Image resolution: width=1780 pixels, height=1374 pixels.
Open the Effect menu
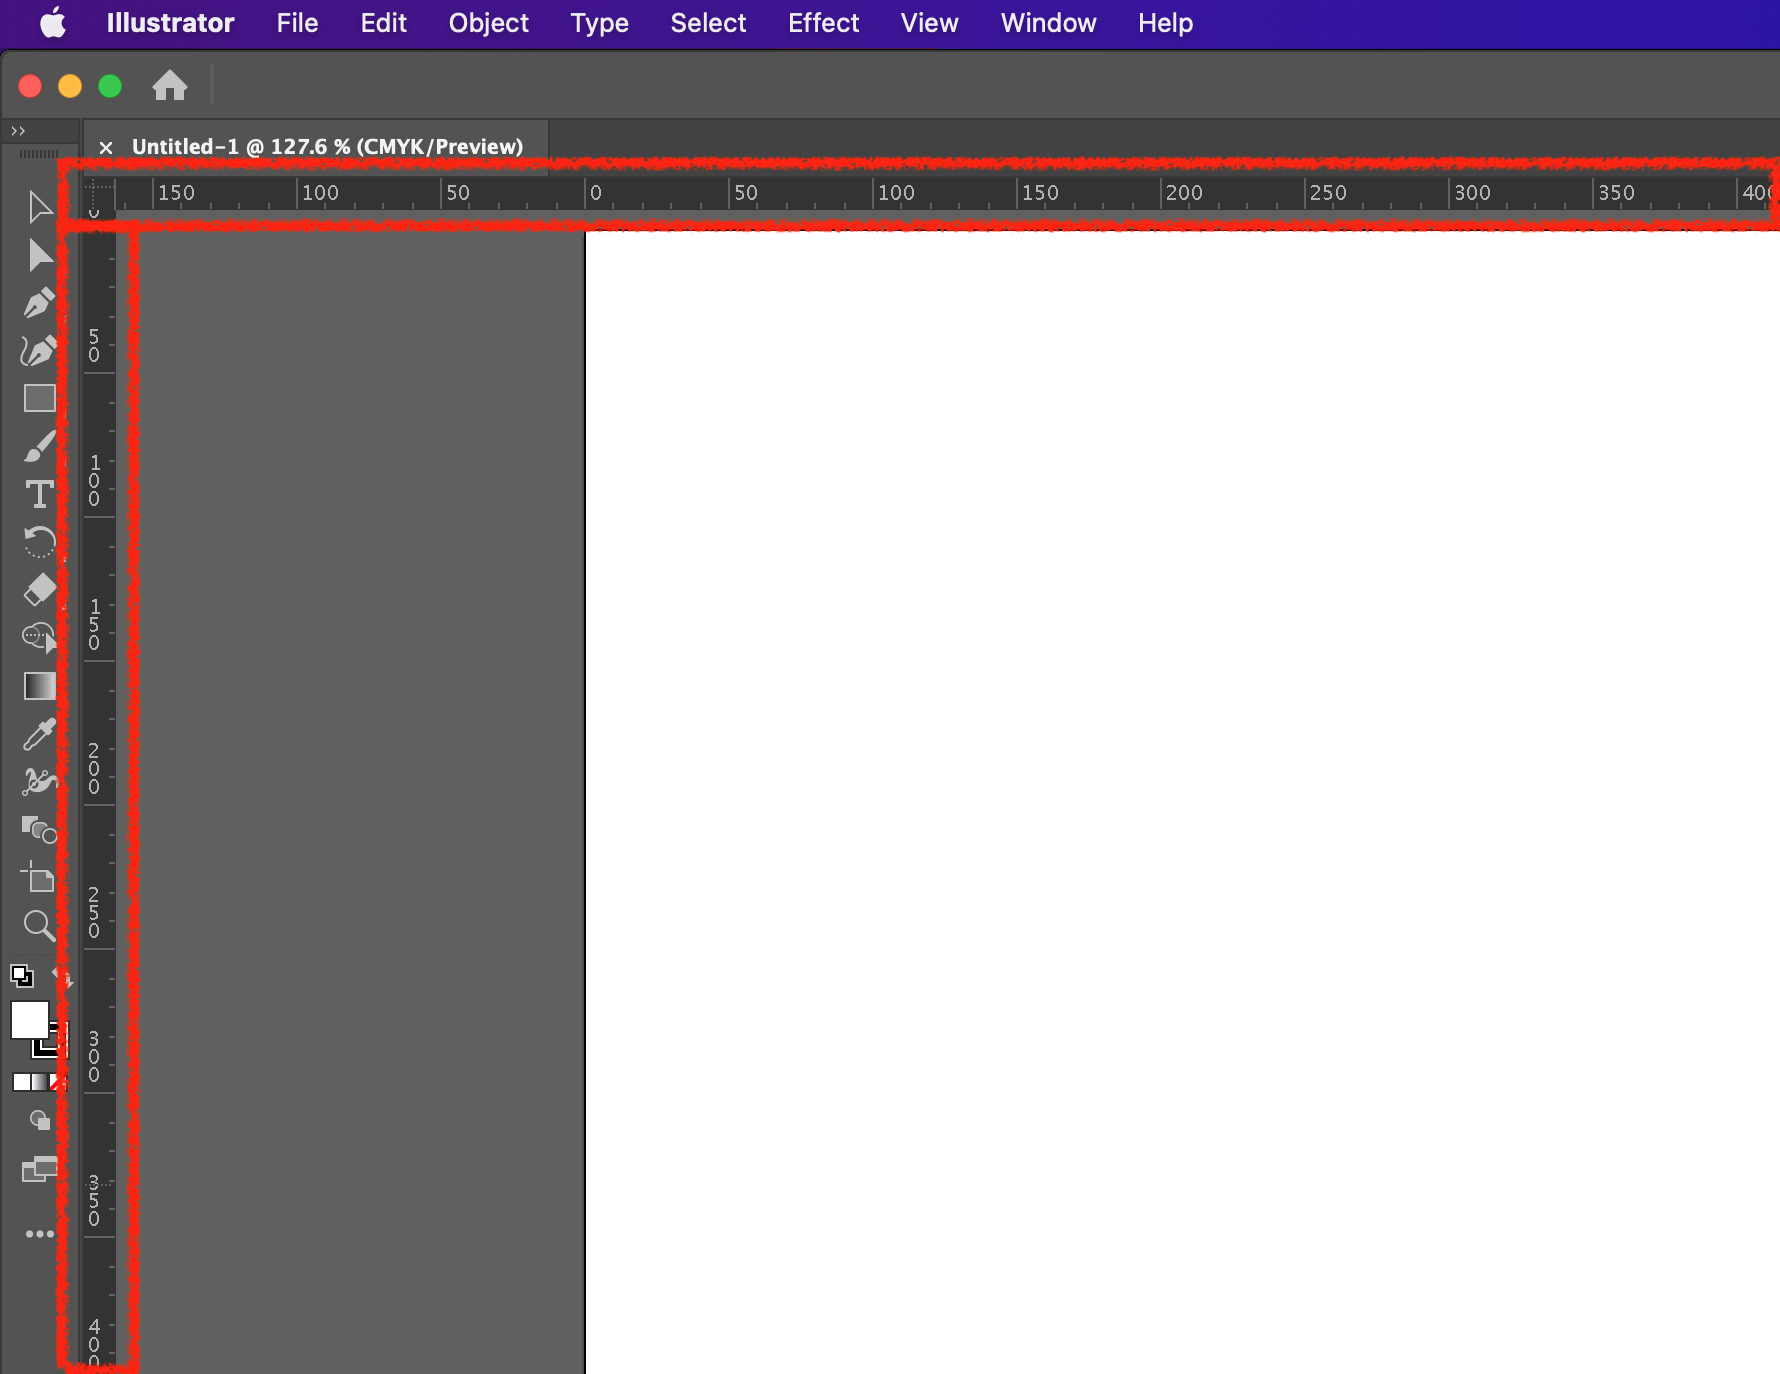pos(823,22)
